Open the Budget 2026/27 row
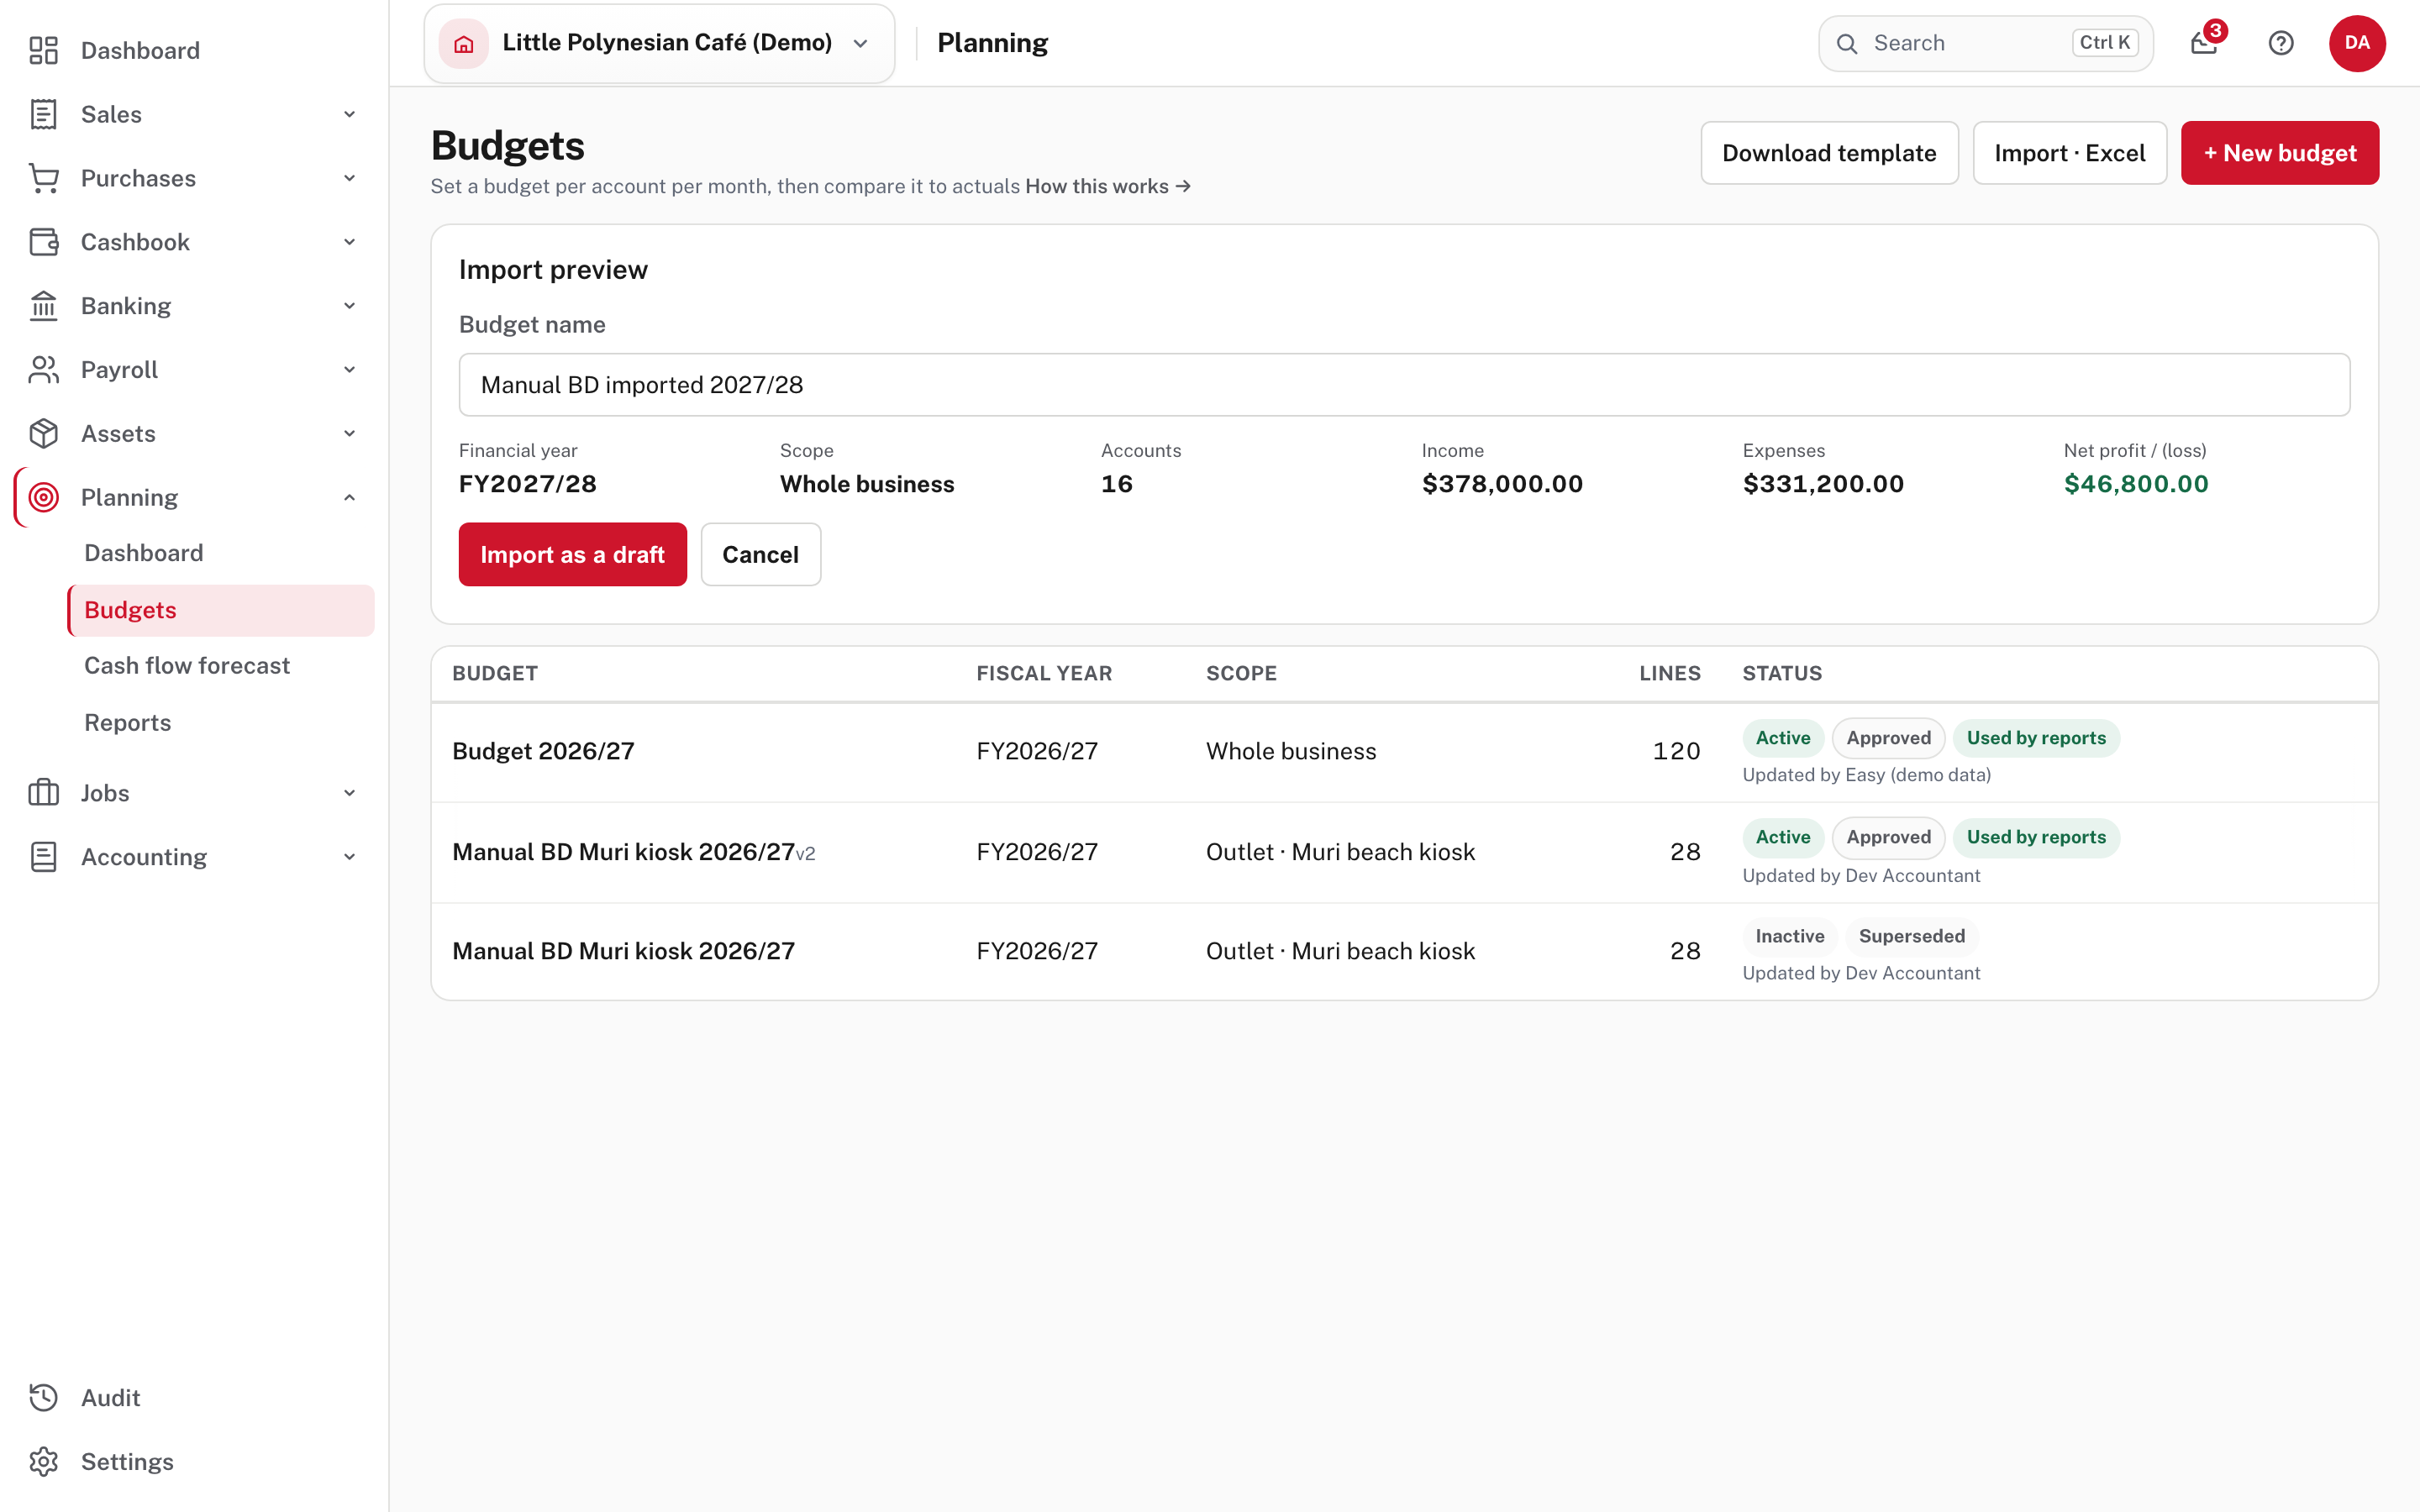Screen dimensions: 2420x1512 (x=1404, y=752)
